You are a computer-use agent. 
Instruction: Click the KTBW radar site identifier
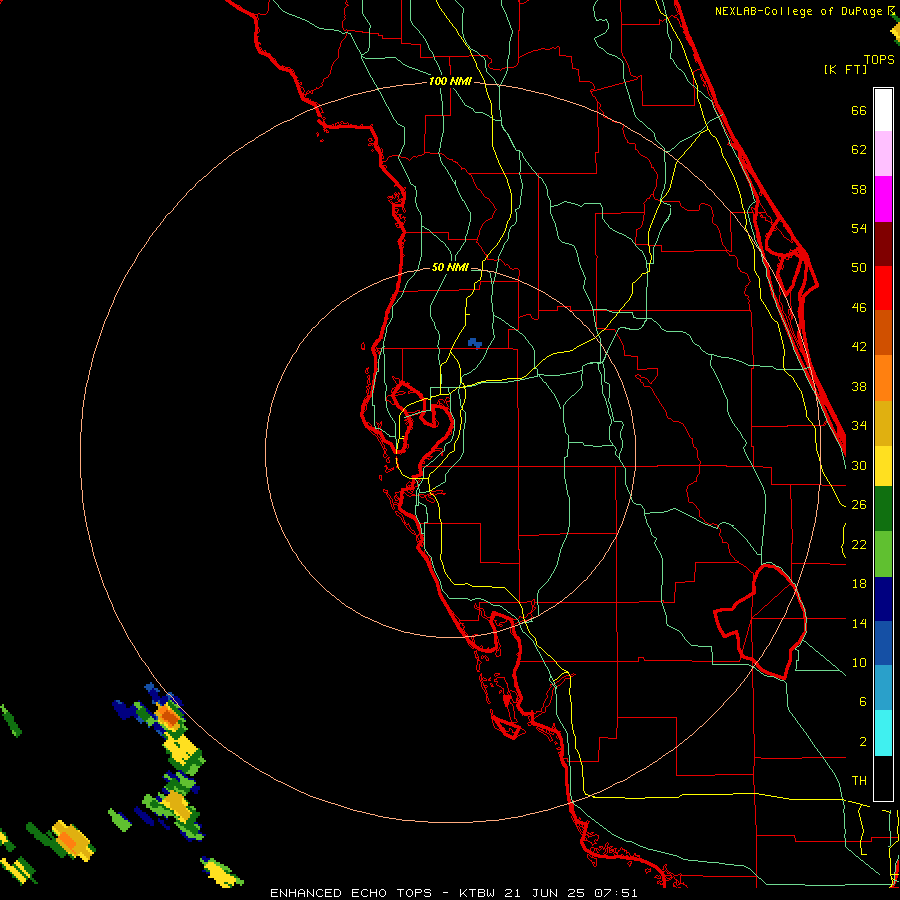tap(478, 893)
